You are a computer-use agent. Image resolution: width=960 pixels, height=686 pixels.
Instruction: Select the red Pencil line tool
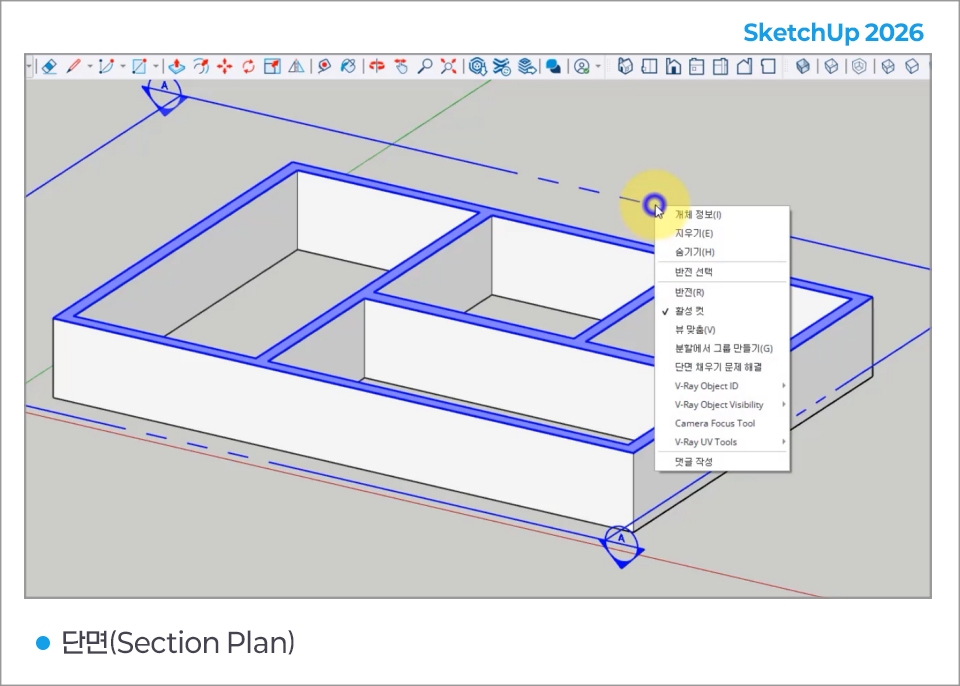pos(74,66)
